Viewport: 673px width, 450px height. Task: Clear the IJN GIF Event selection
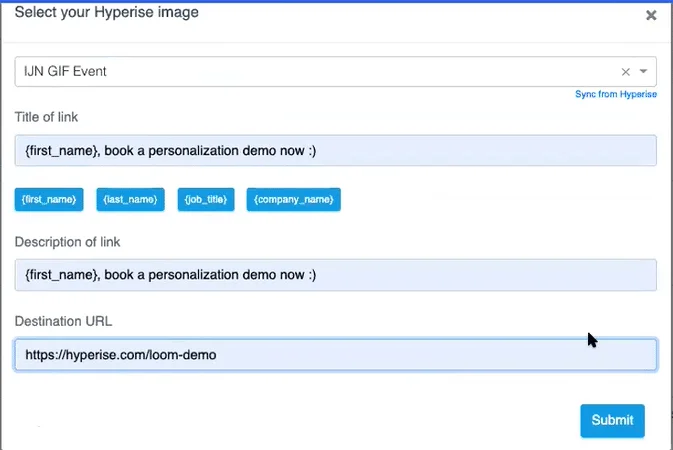pyautogui.click(x=625, y=72)
